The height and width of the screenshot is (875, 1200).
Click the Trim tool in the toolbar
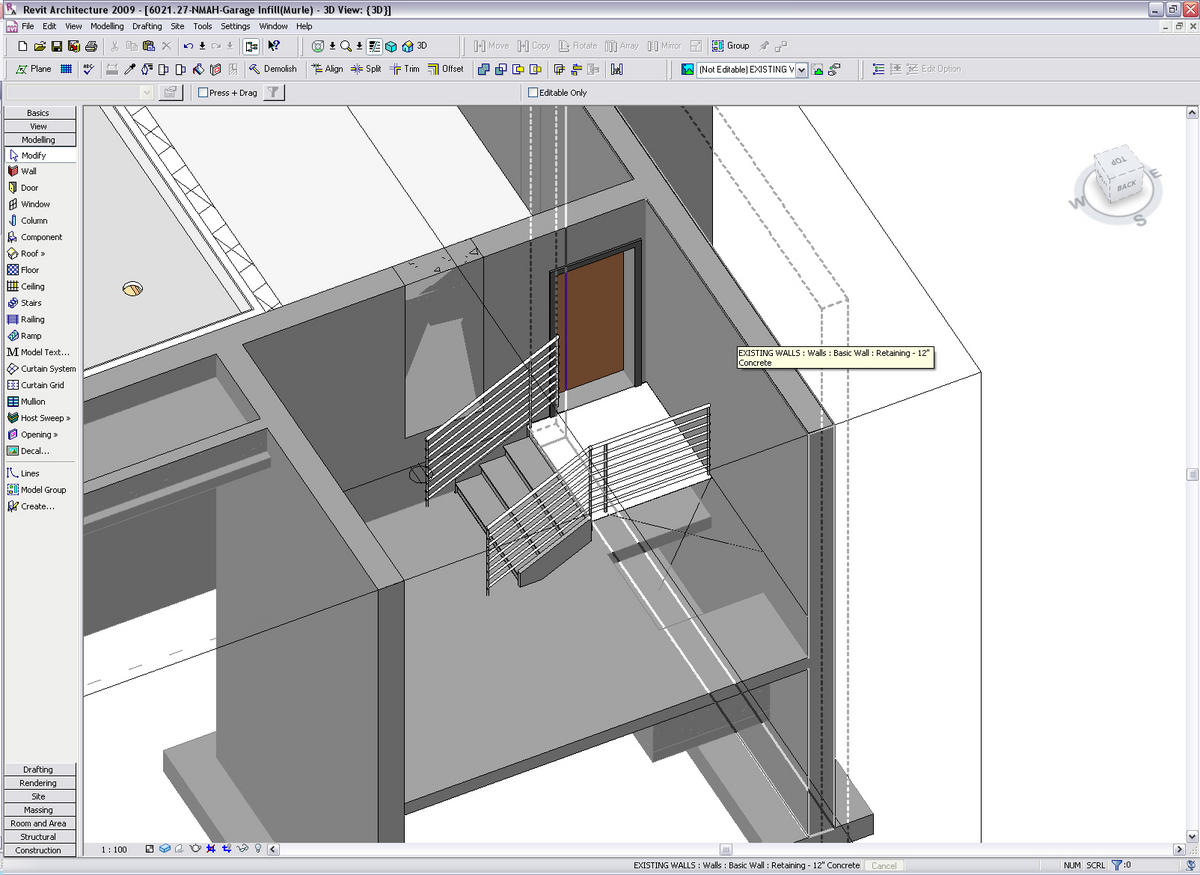point(404,69)
